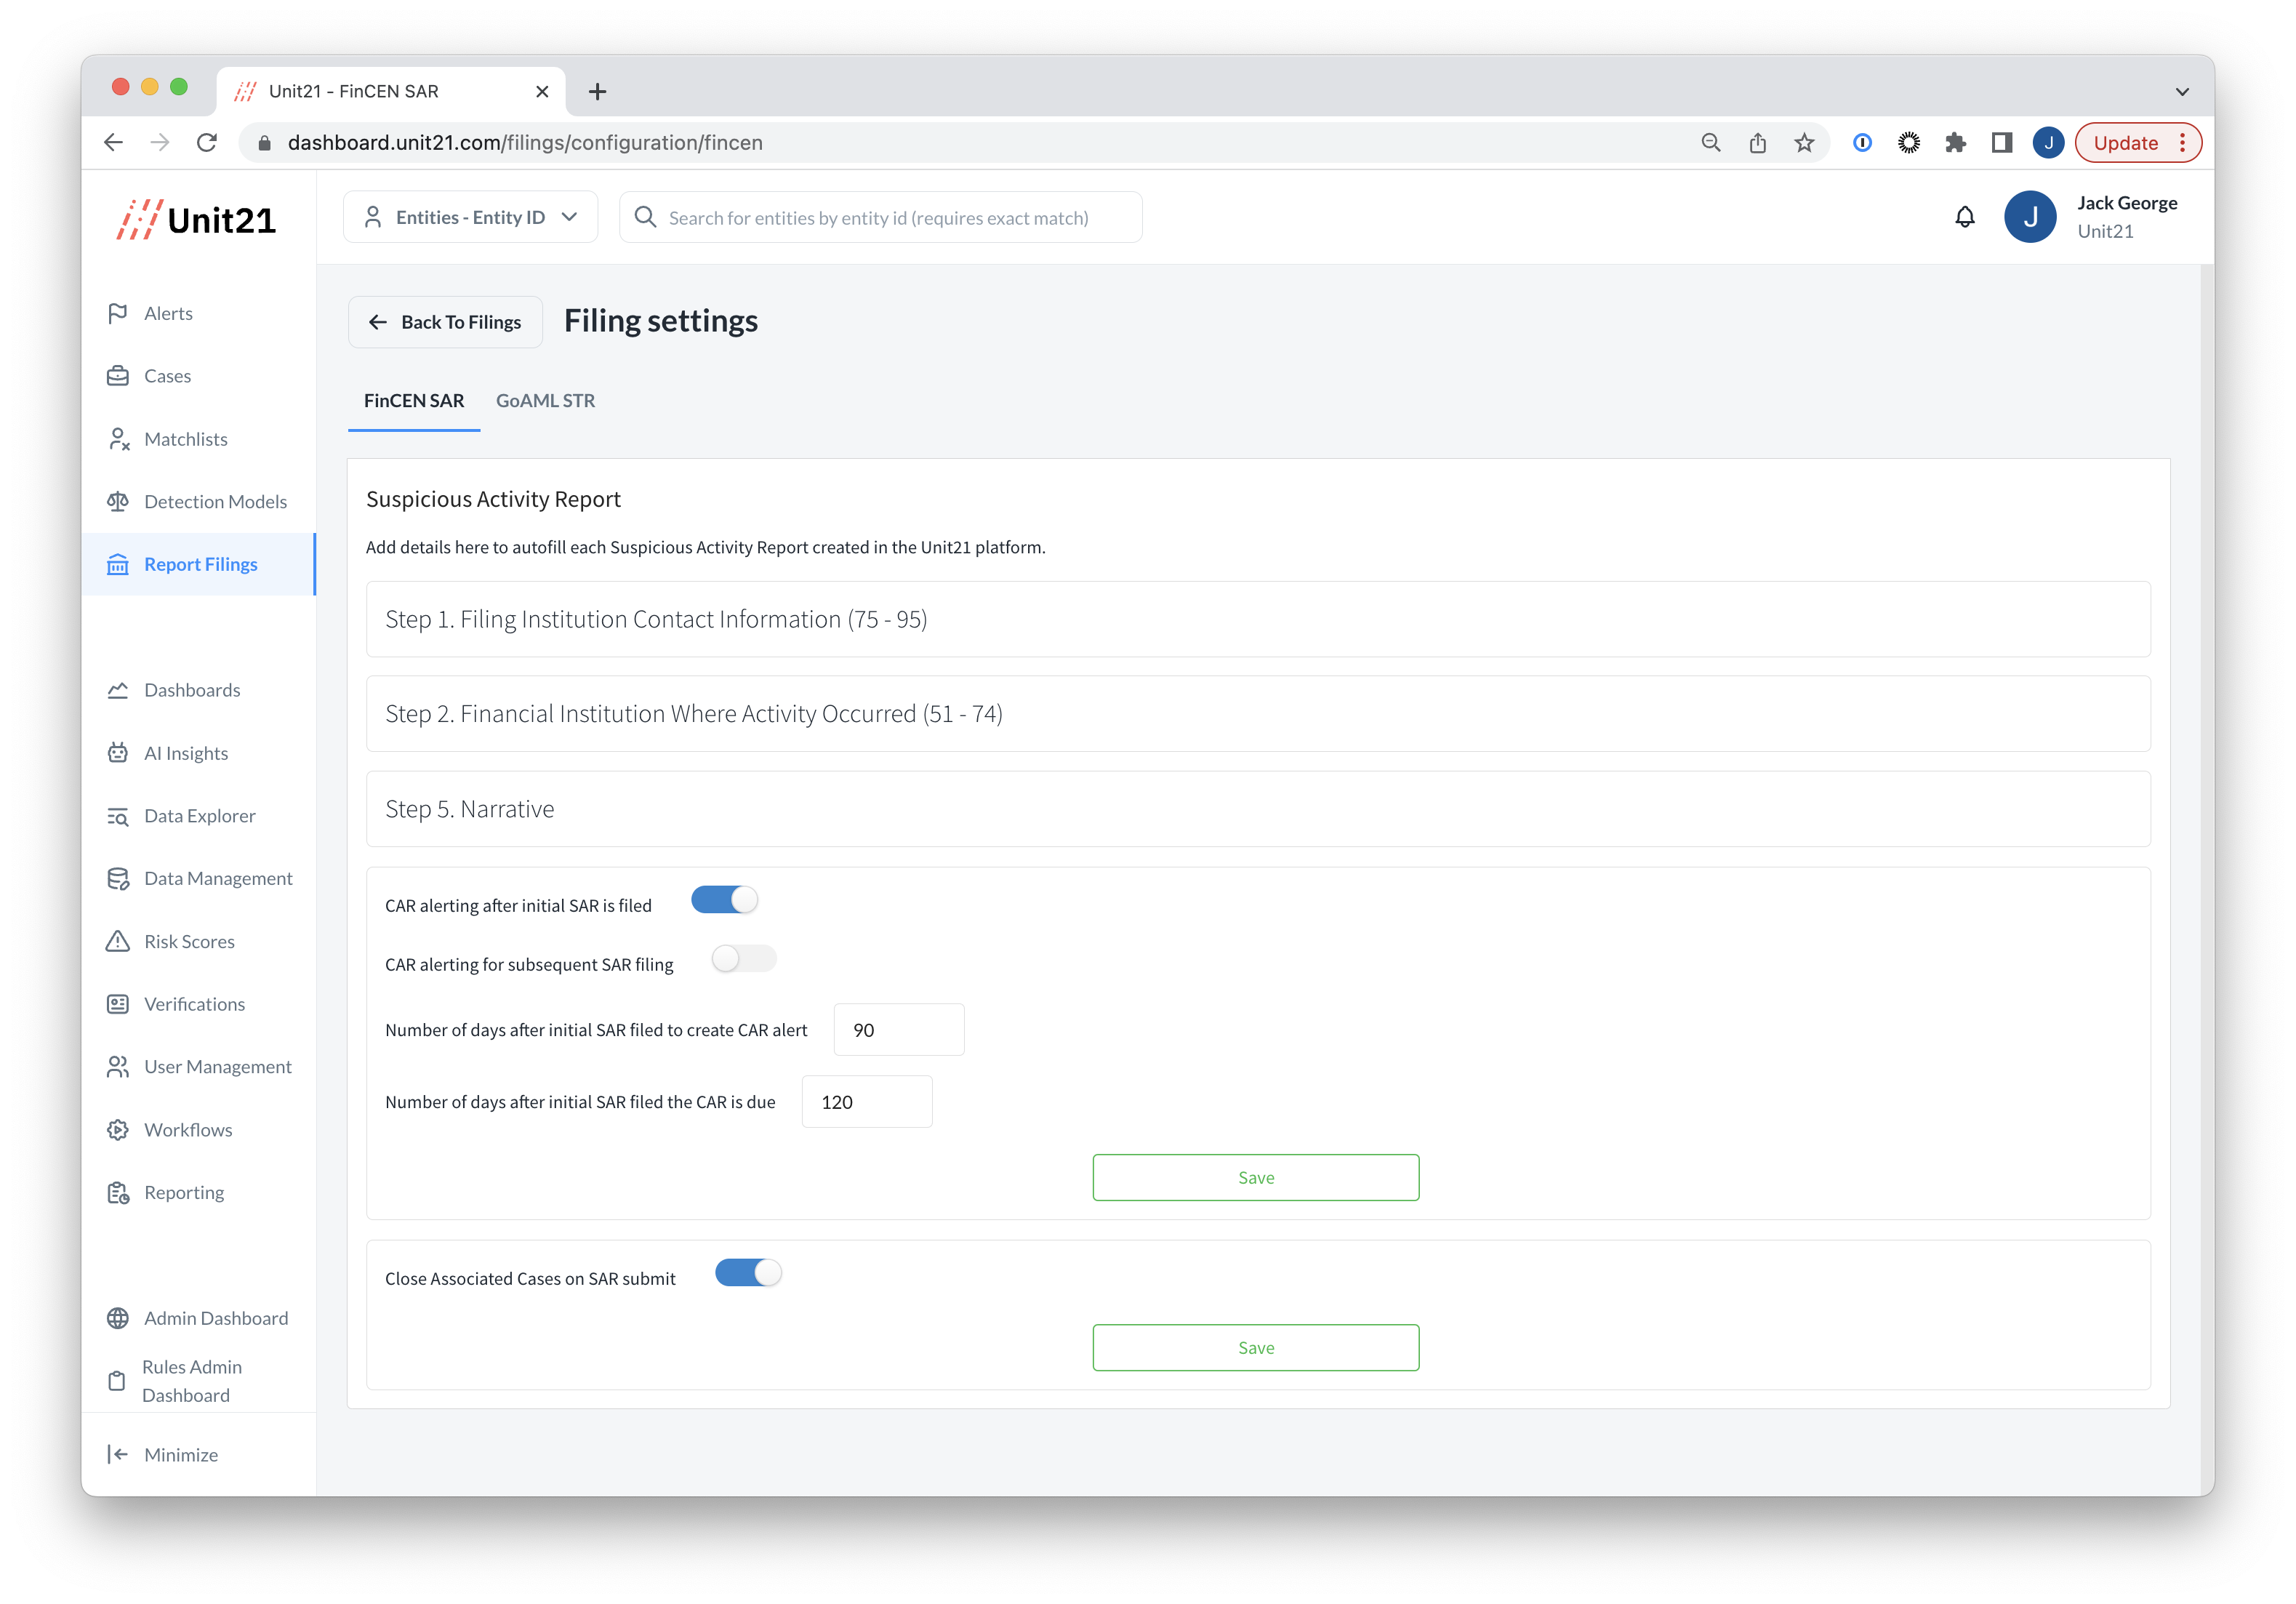This screenshot has height=1604, width=2296.
Task: Click the Cases briefcase icon
Action: 117,376
